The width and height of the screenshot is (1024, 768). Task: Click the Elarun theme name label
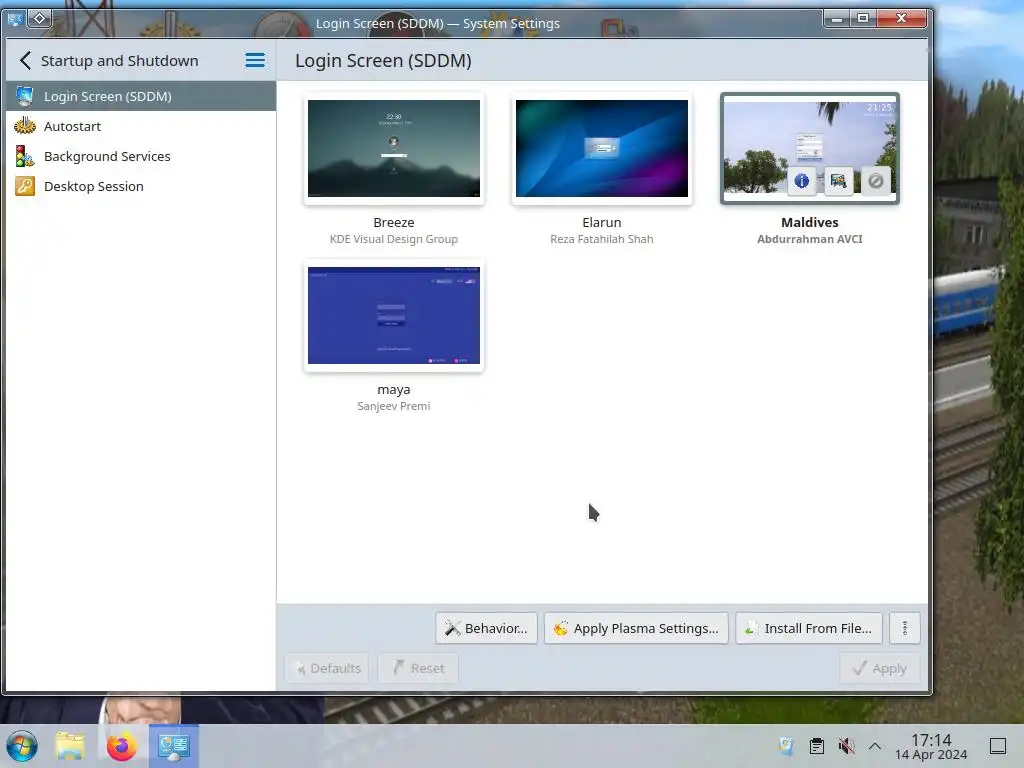601,222
